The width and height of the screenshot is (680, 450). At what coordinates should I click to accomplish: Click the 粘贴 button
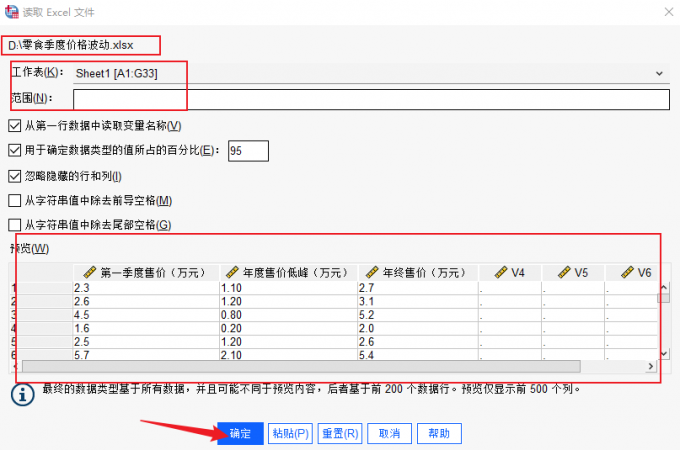pyautogui.click(x=290, y=433)
